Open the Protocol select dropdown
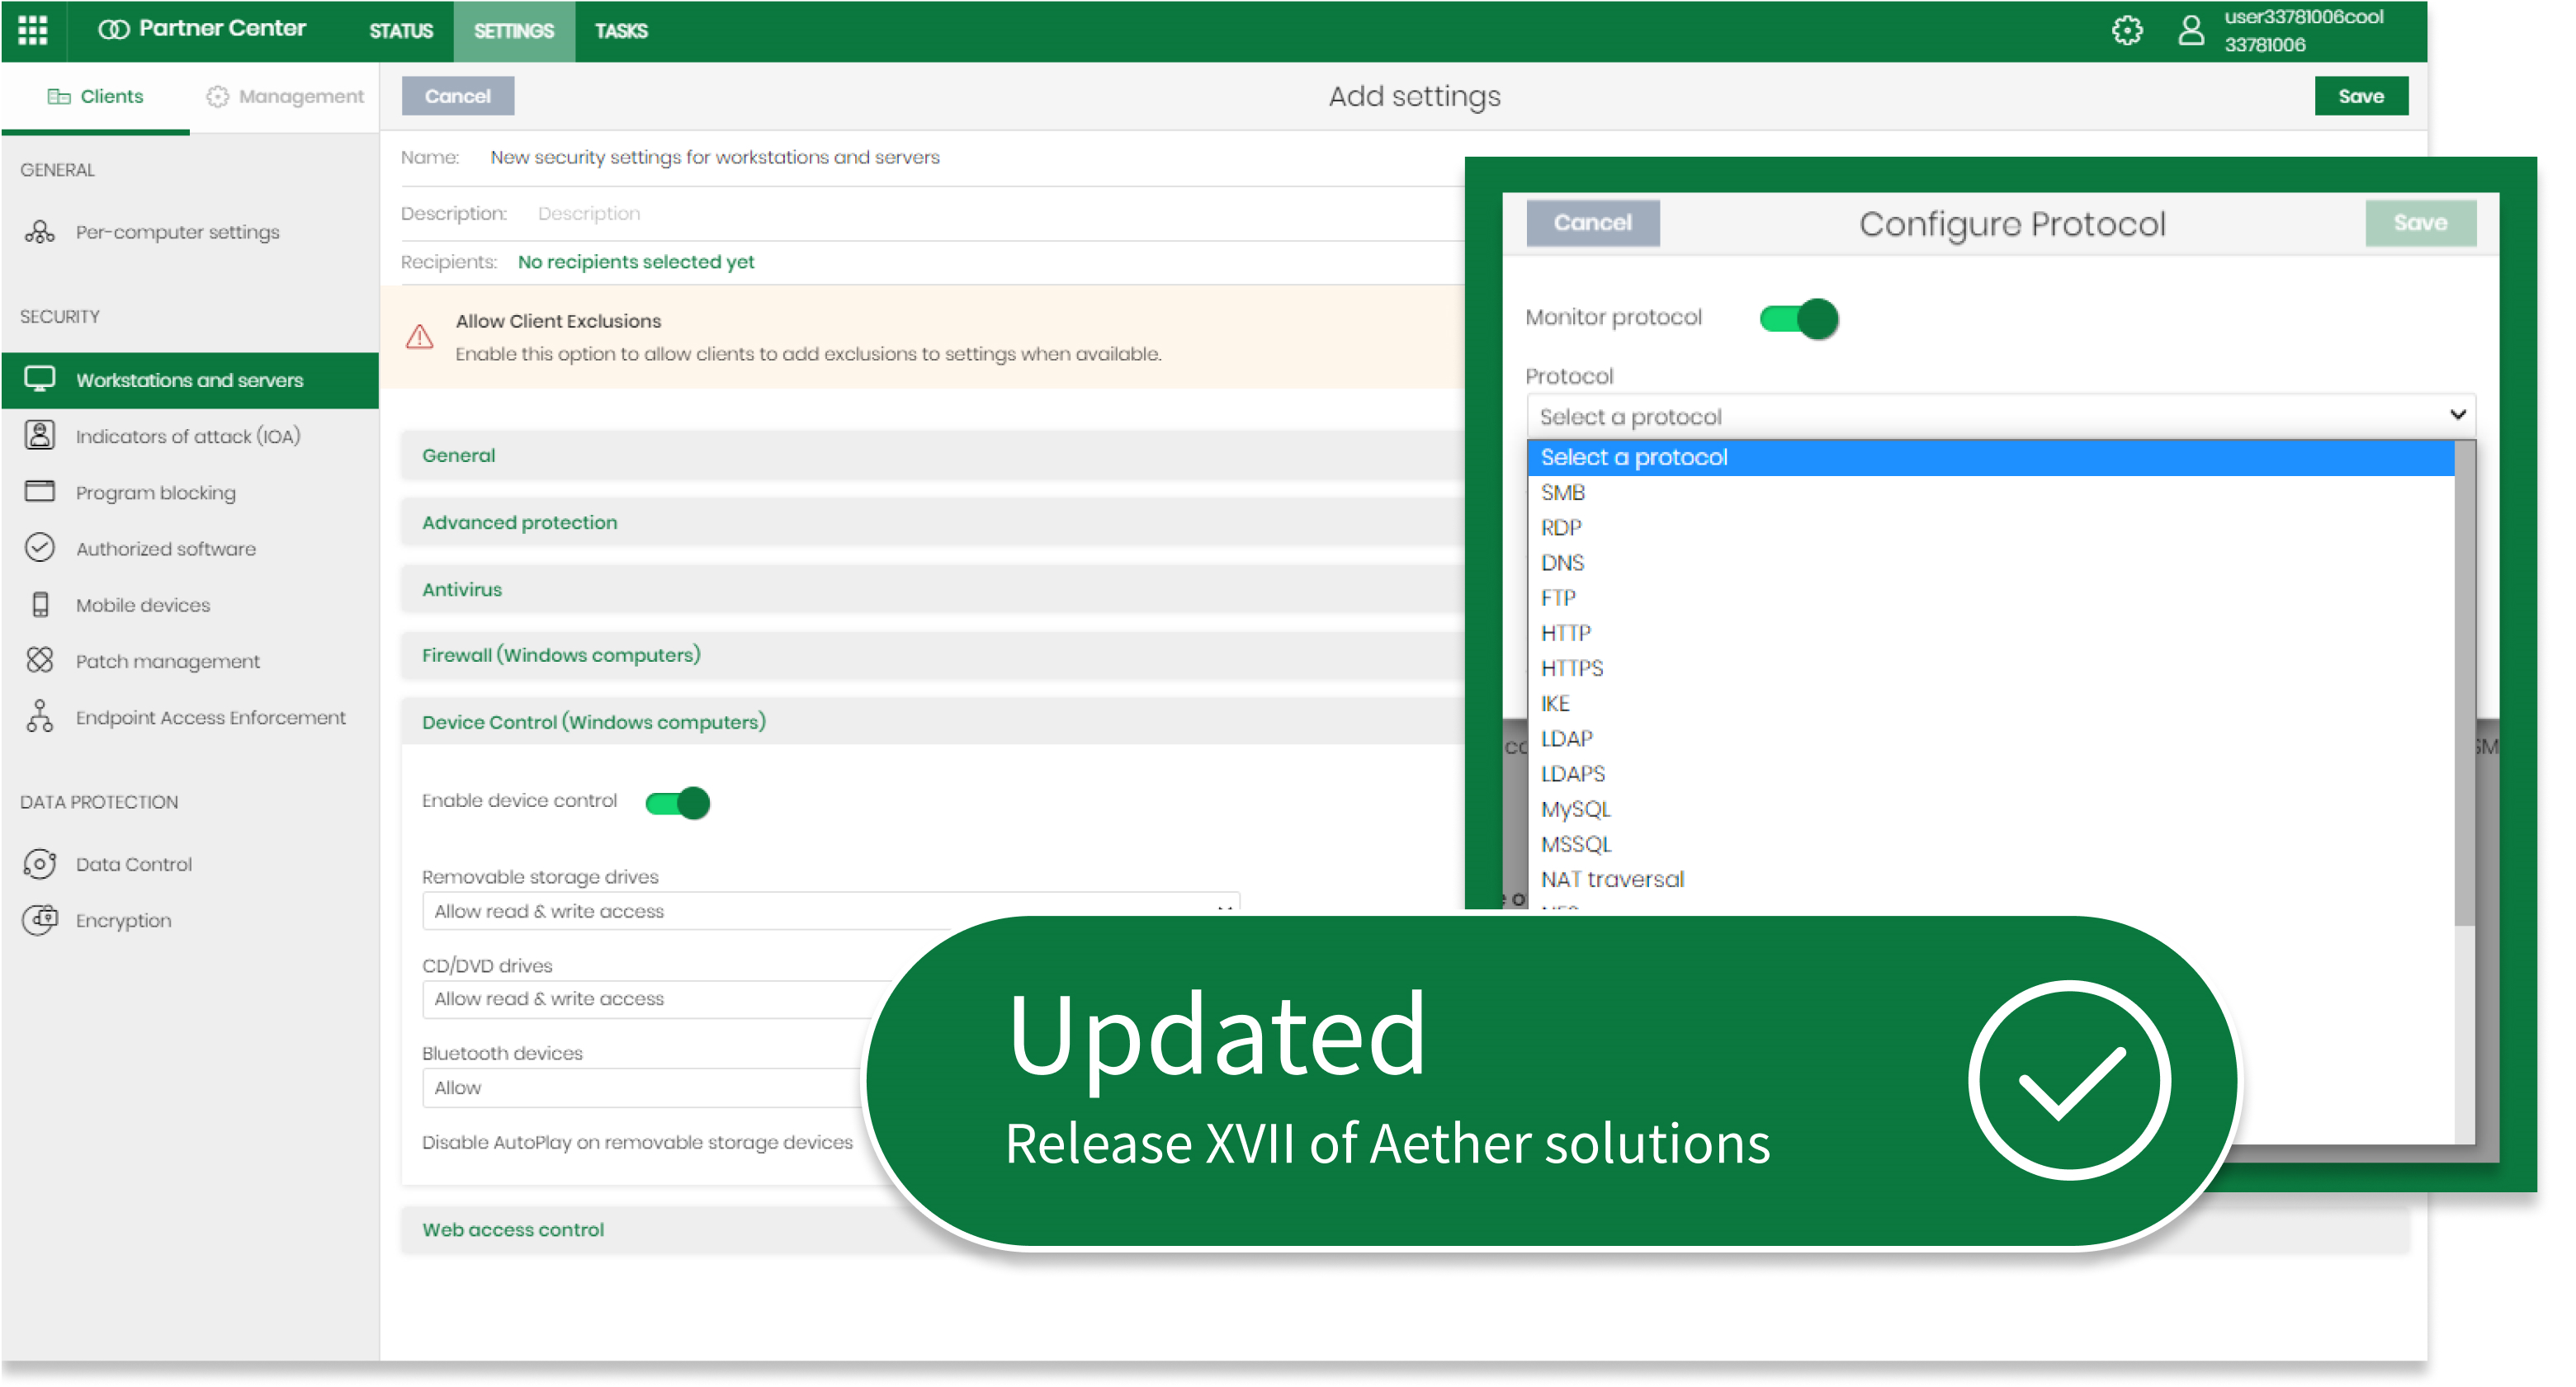Viewport: 2576px width, 1387px height. pyautogui.click(x=2001, y=416)
